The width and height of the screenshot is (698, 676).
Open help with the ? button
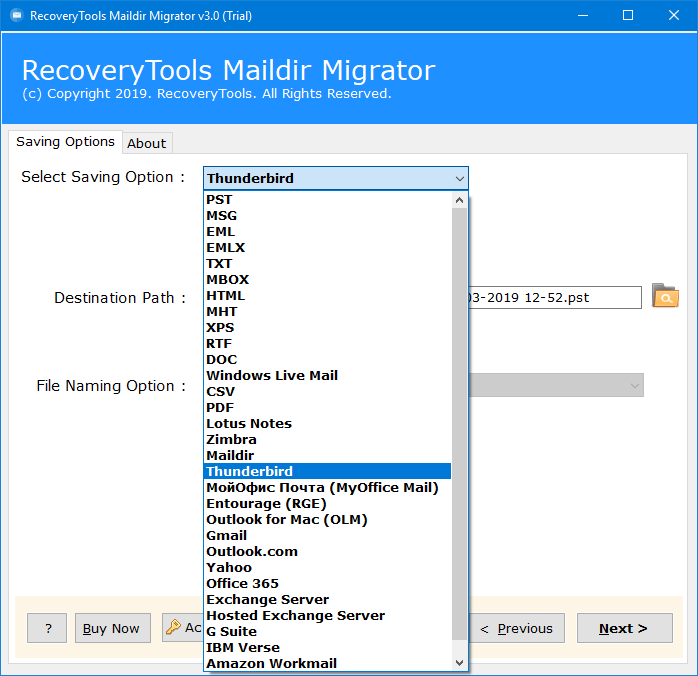(x=47, y=628)
